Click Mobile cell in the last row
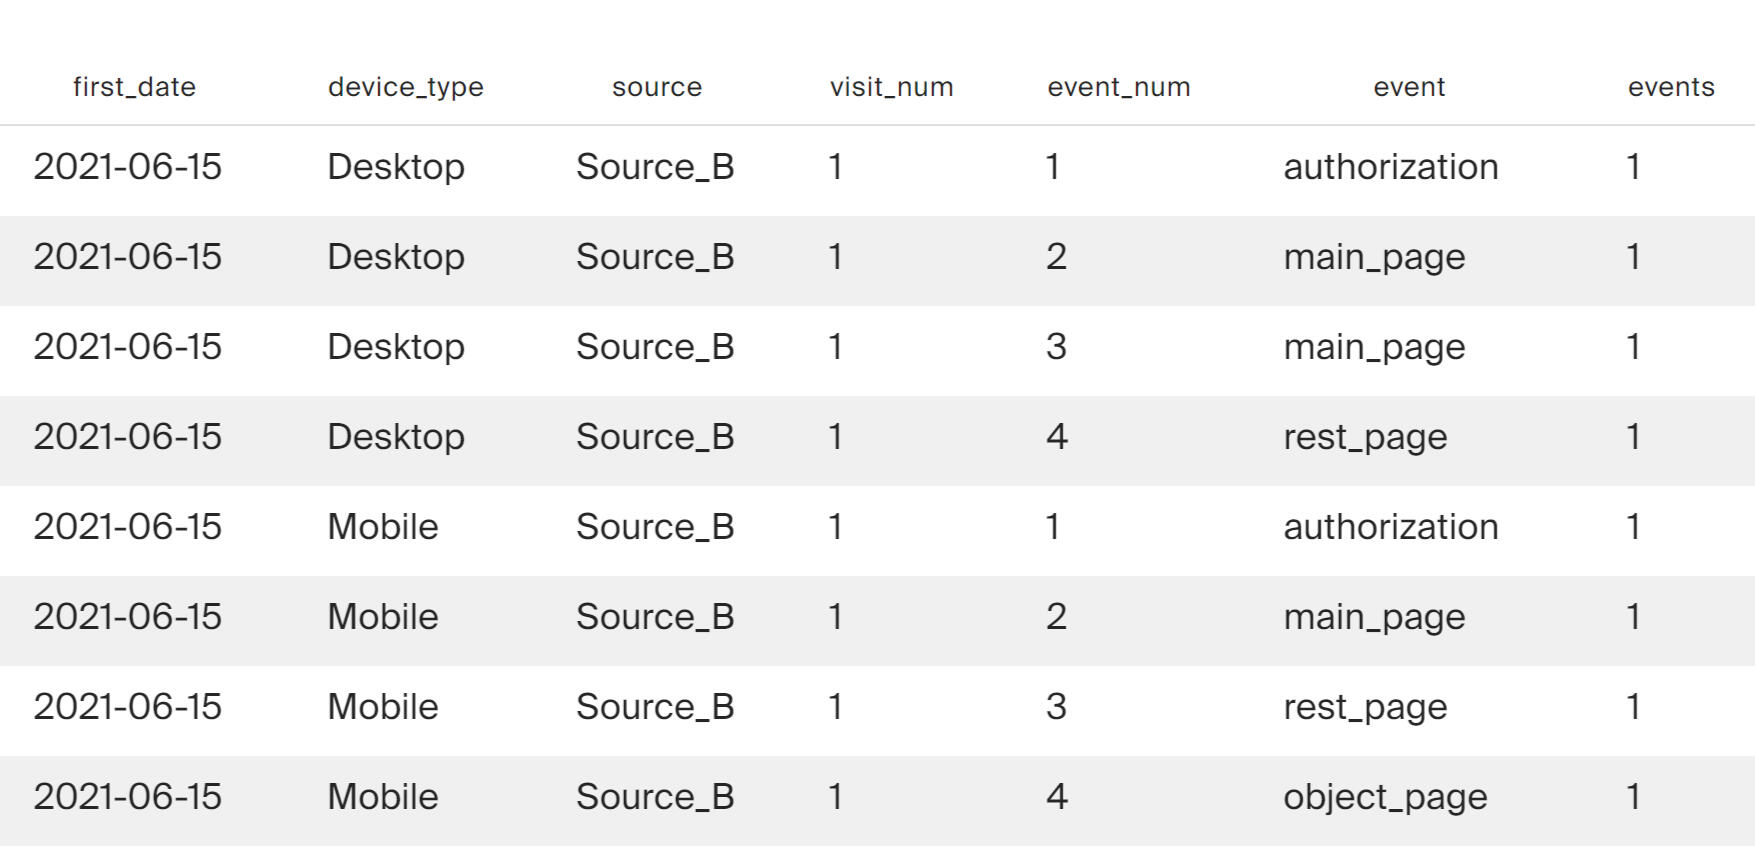This screenshot has height=847, width=1755. [383, 797]
